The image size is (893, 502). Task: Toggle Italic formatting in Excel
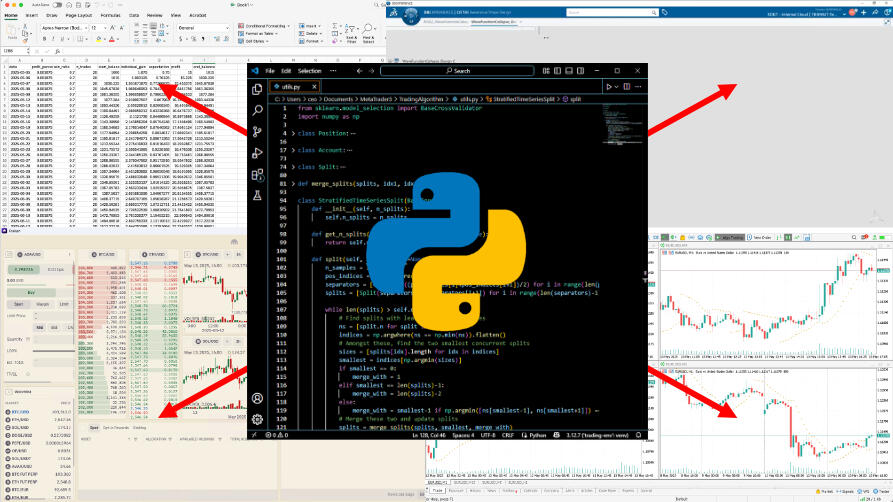click(53, 39)
